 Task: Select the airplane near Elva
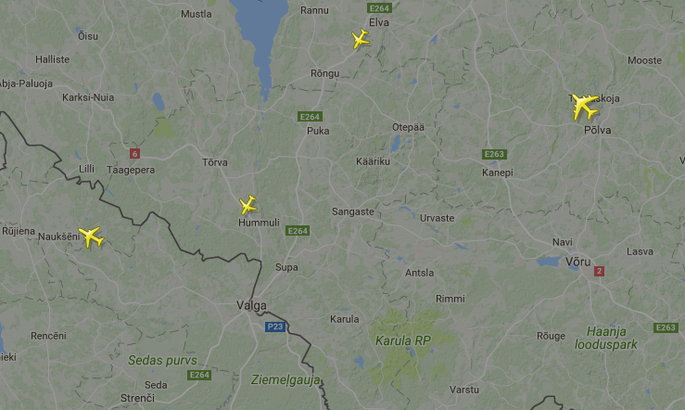click(360, 39)
